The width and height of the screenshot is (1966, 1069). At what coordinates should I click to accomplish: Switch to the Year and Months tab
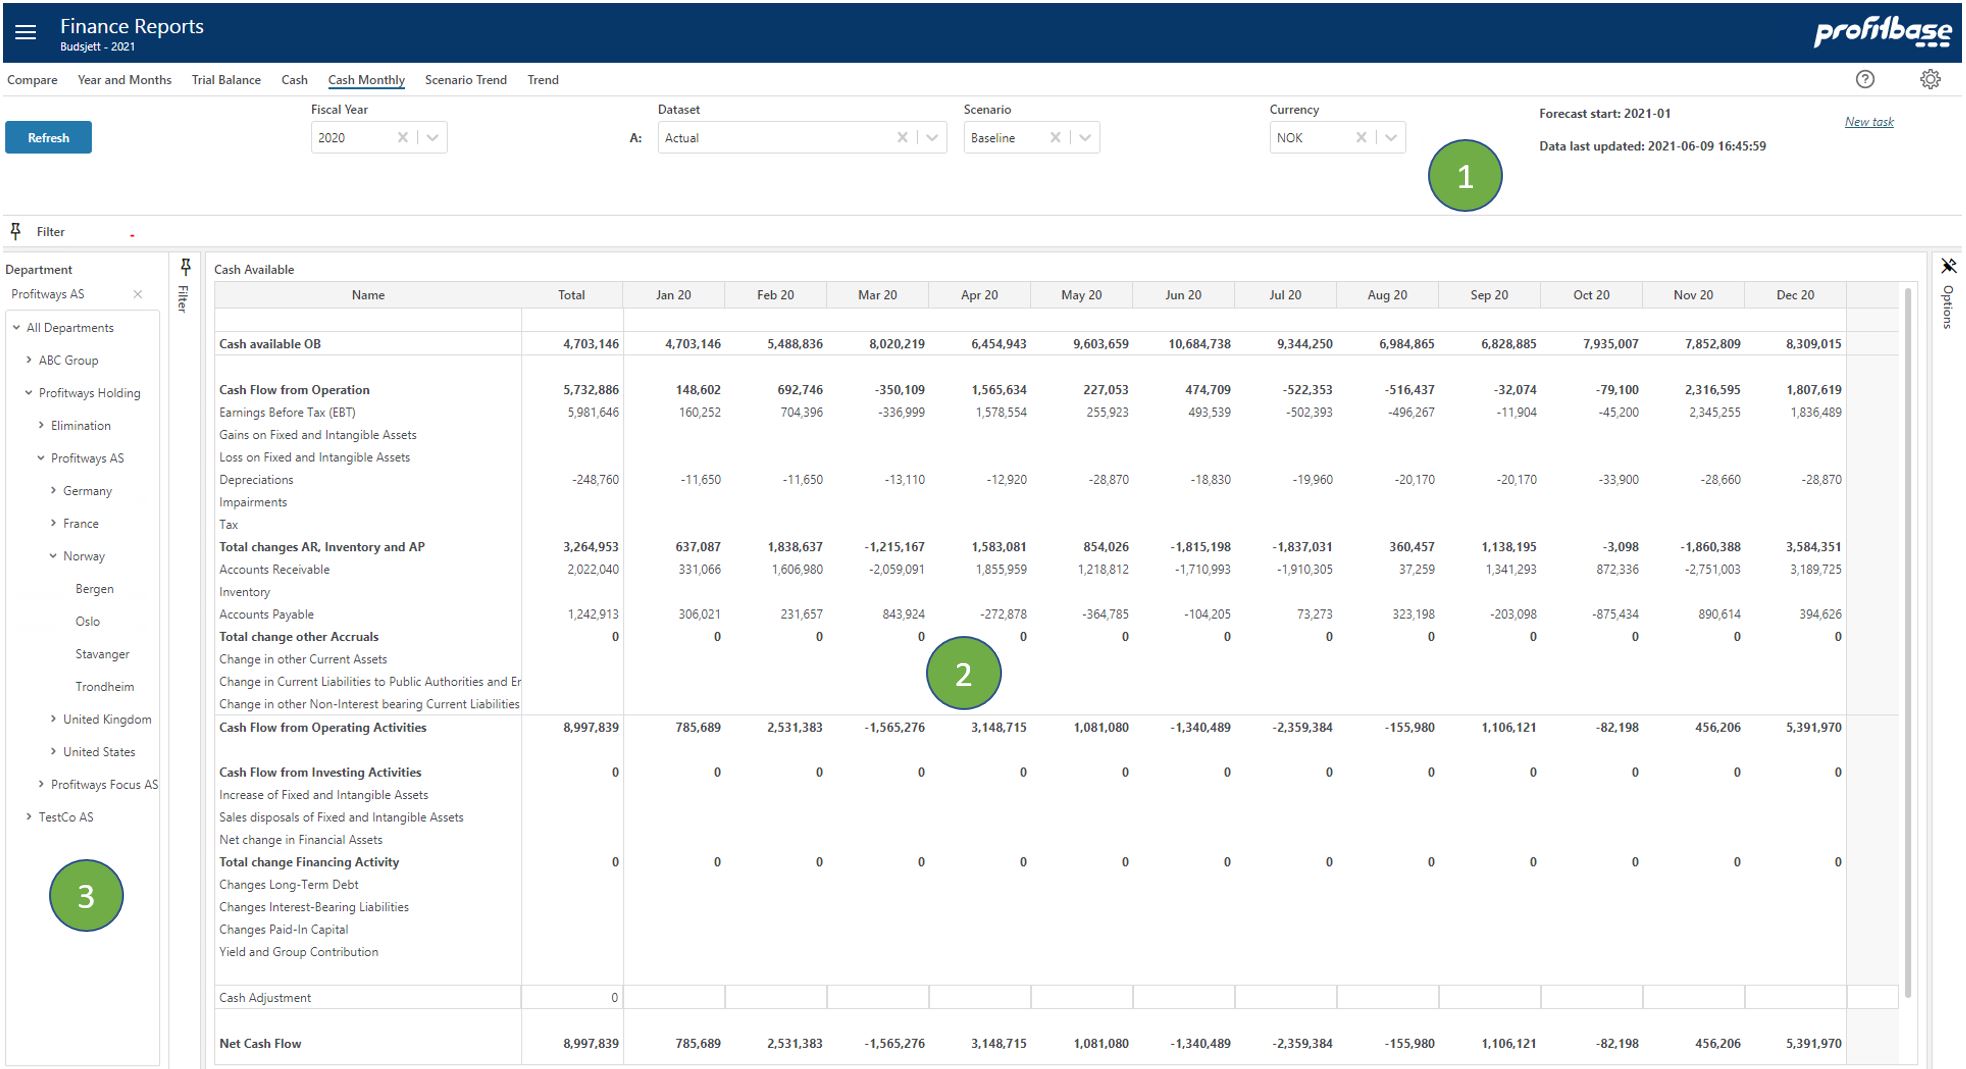(124, 80)
